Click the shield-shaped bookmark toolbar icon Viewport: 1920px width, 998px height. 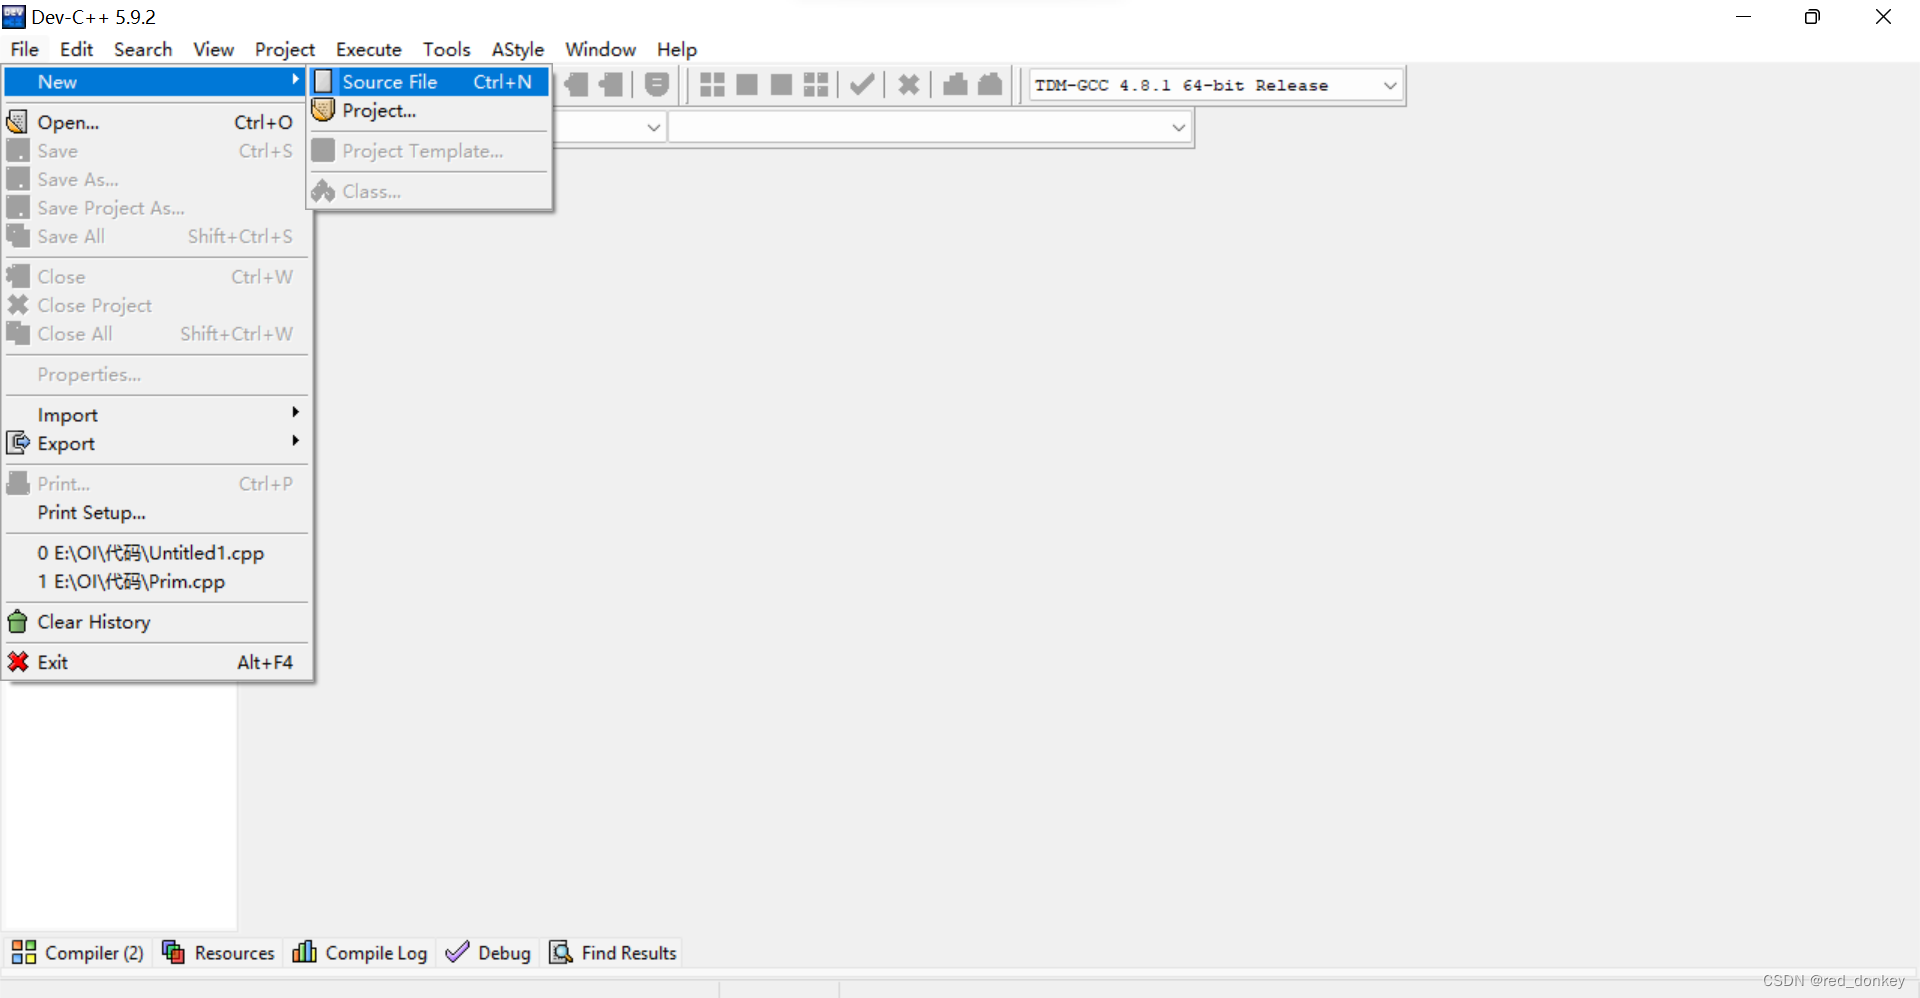tap(656, 85)
